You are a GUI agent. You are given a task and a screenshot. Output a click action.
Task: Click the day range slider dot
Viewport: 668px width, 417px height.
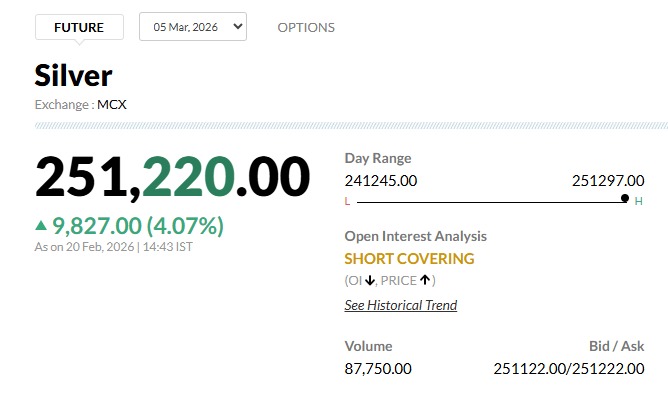[625, 199]
